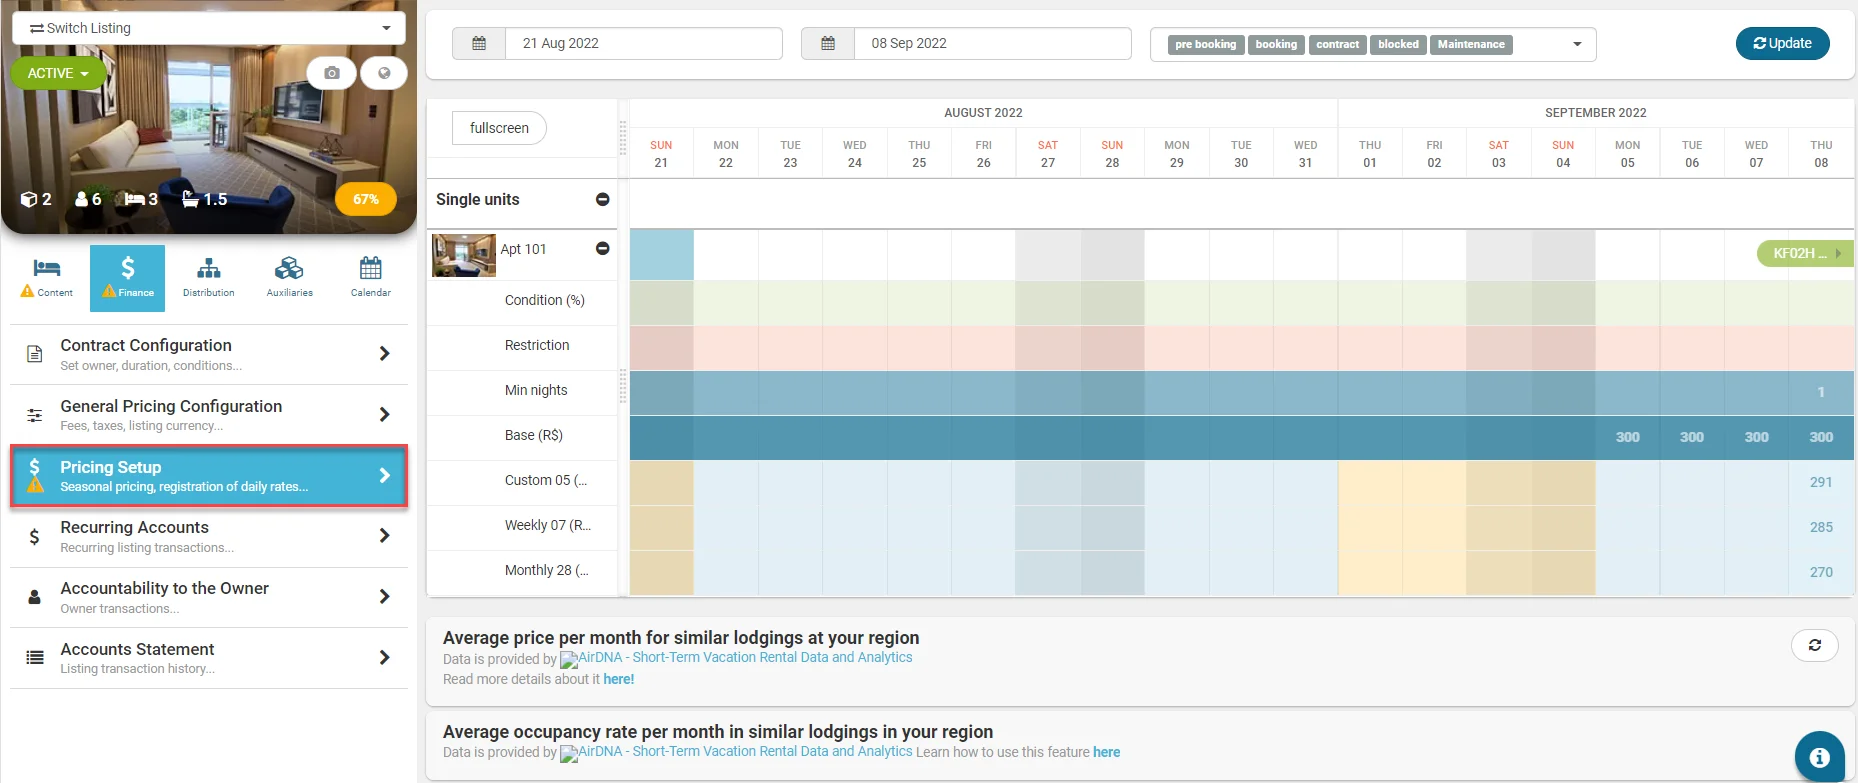
Task: Collapse the Apt 101 row
Action: (x=602, y=248)
